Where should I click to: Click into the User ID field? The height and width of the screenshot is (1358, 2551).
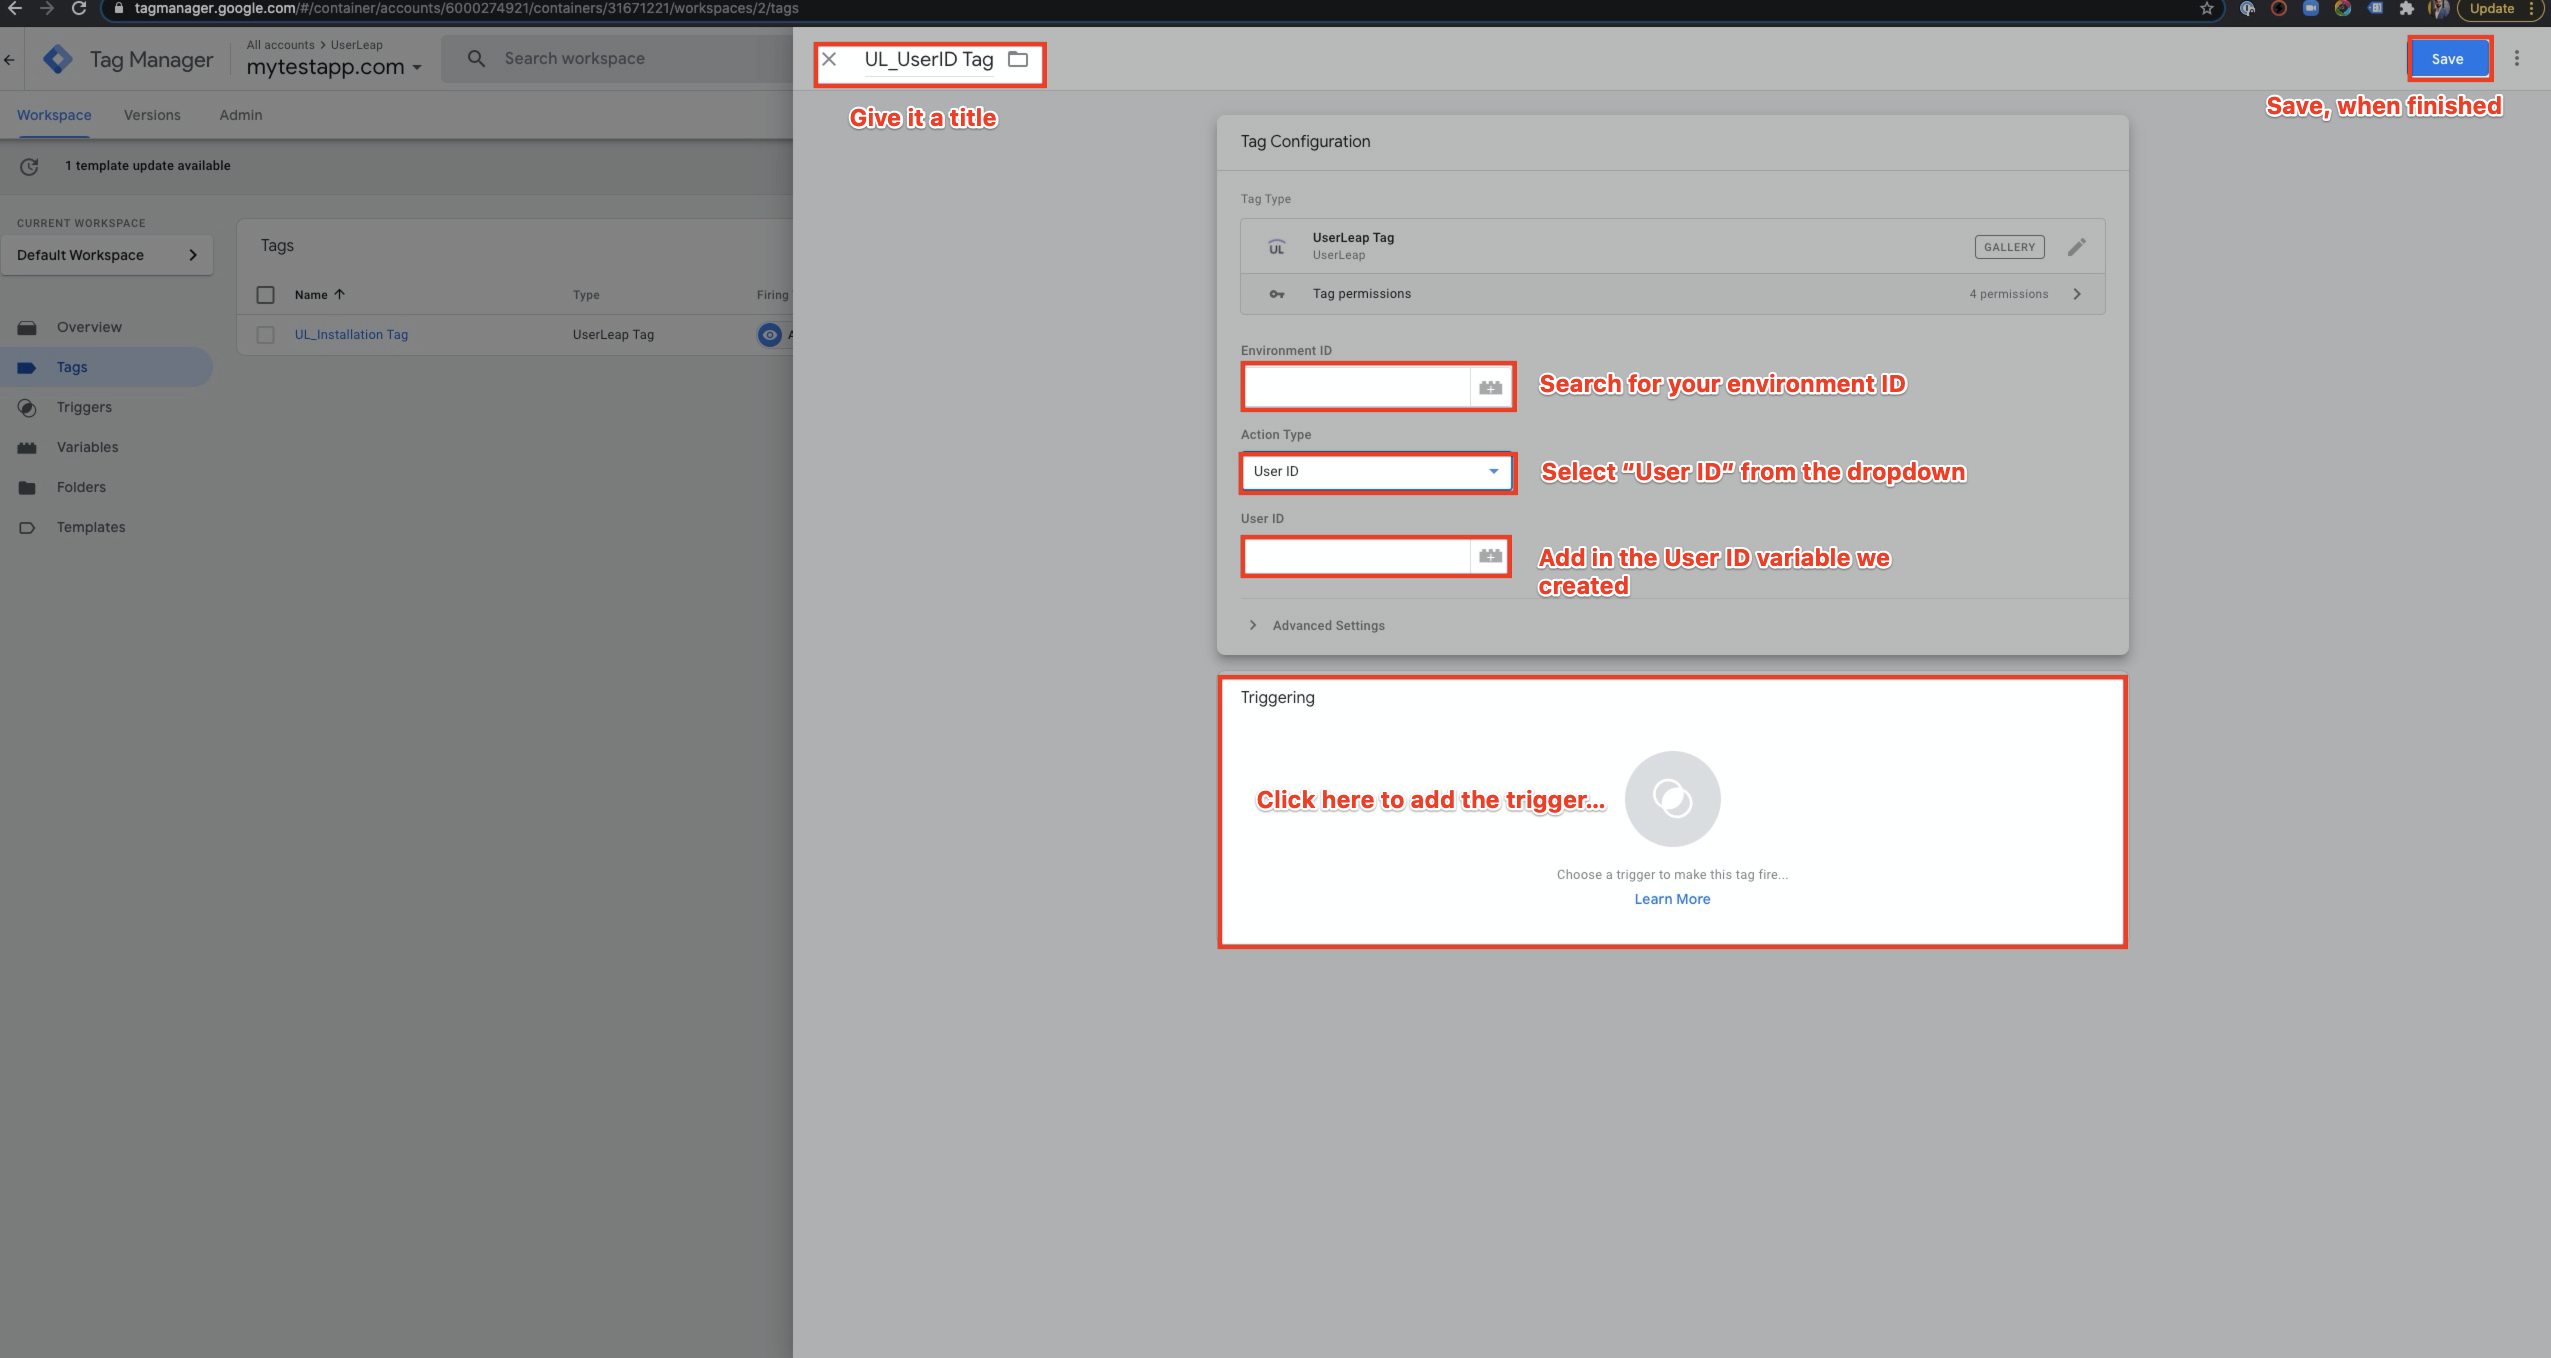(x=1356, y=556)
